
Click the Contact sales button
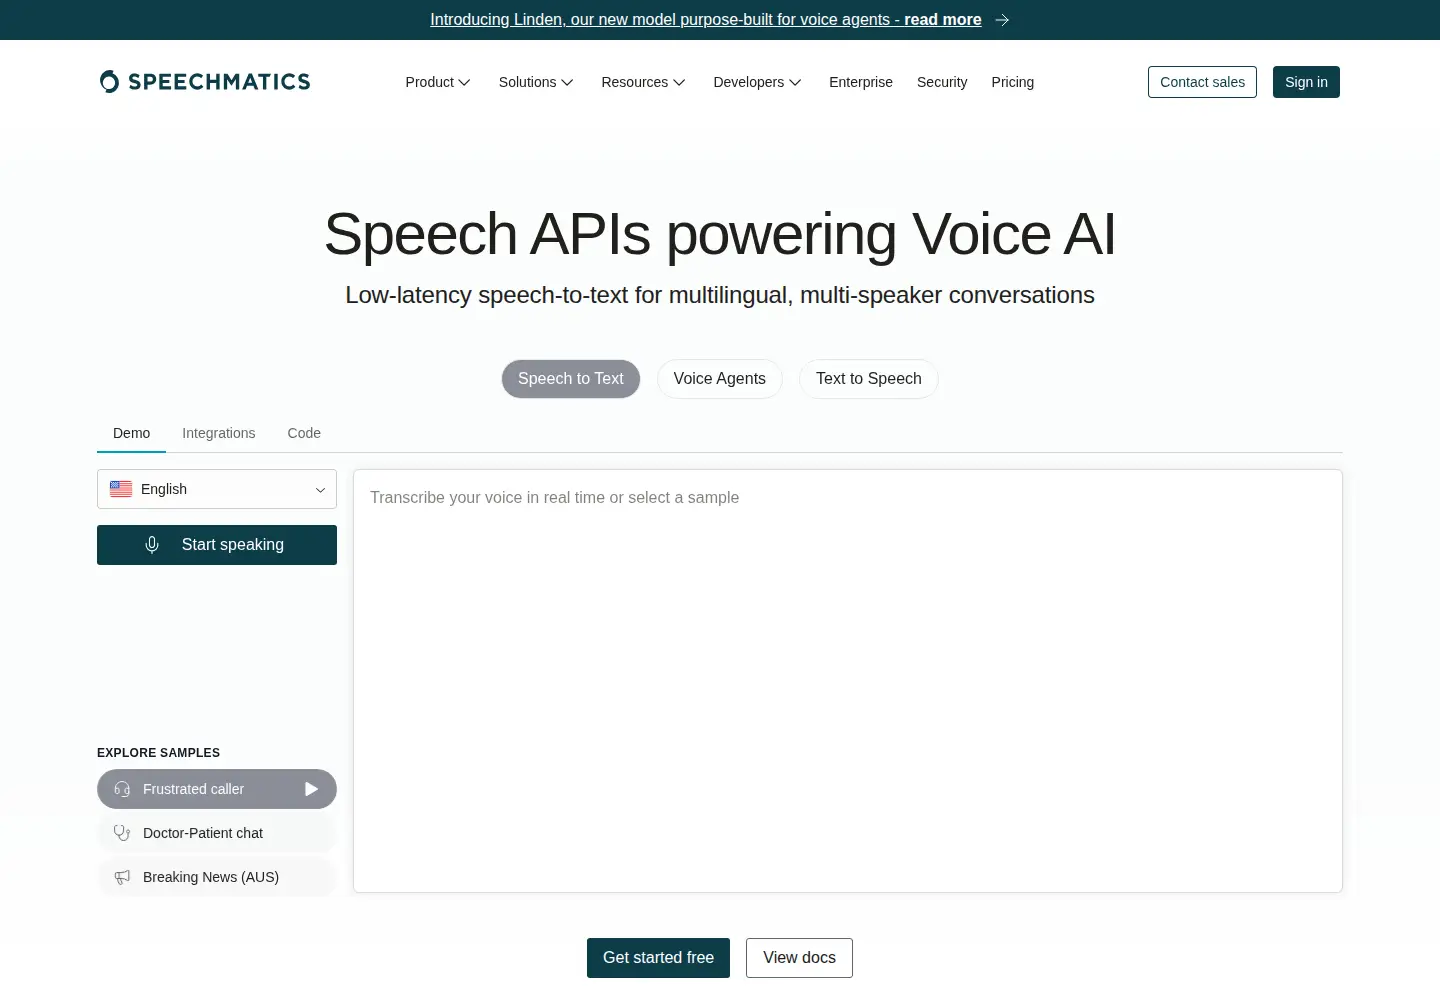(1202, 82)
